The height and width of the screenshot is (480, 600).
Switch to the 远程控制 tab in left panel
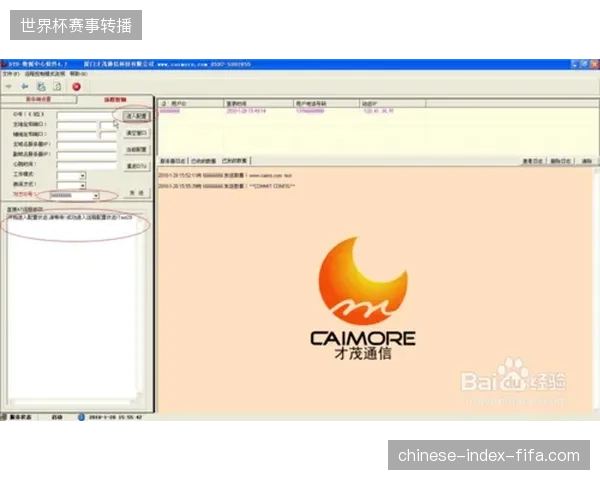click(x=116, y=100)
